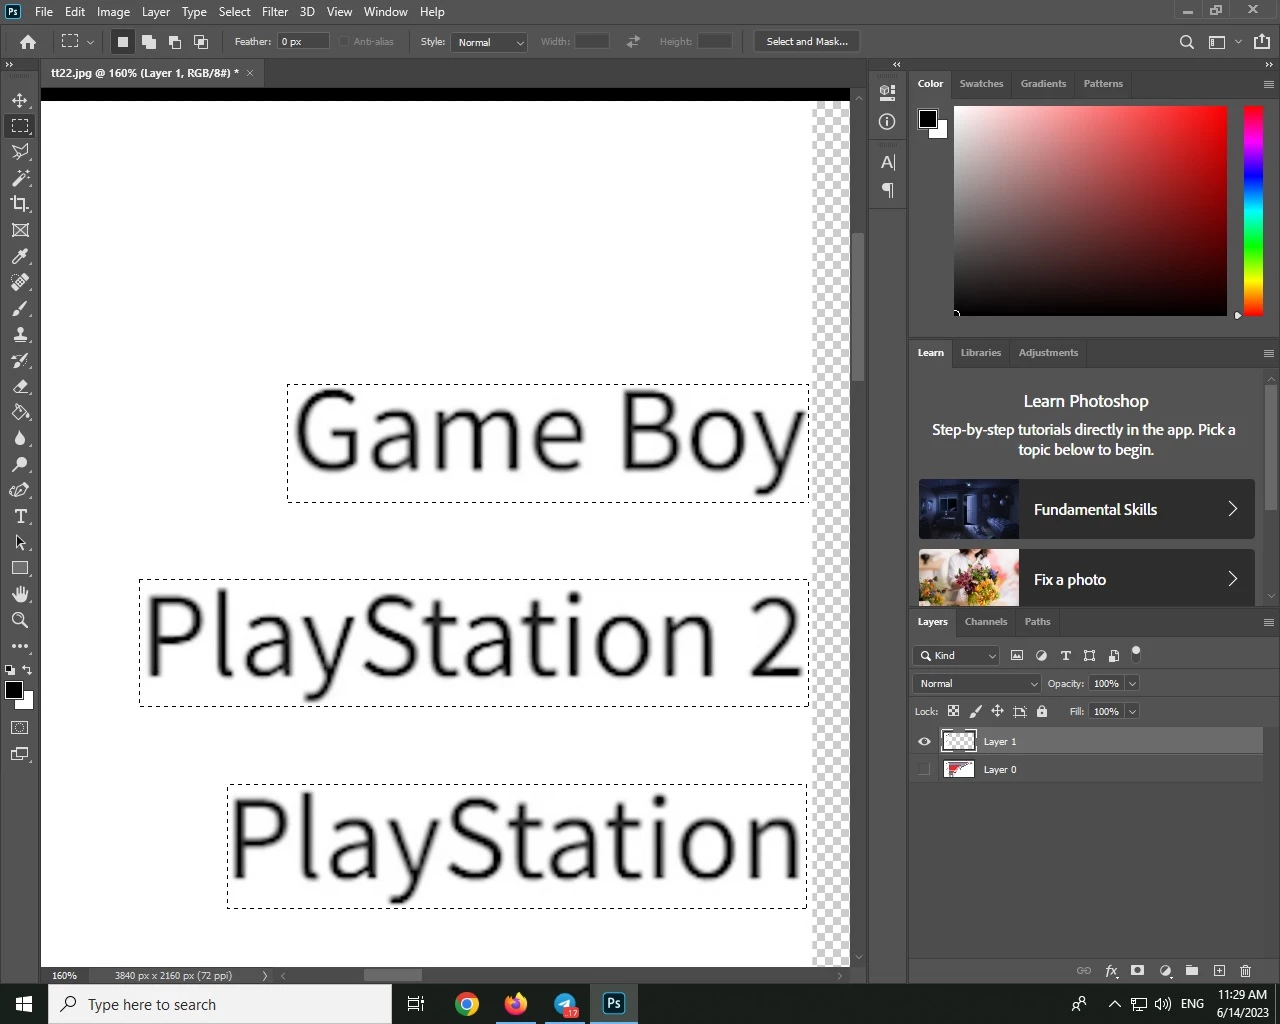Pick a color in the color field
This screenshot has width=1280, height=1024.
(1090, 211)
